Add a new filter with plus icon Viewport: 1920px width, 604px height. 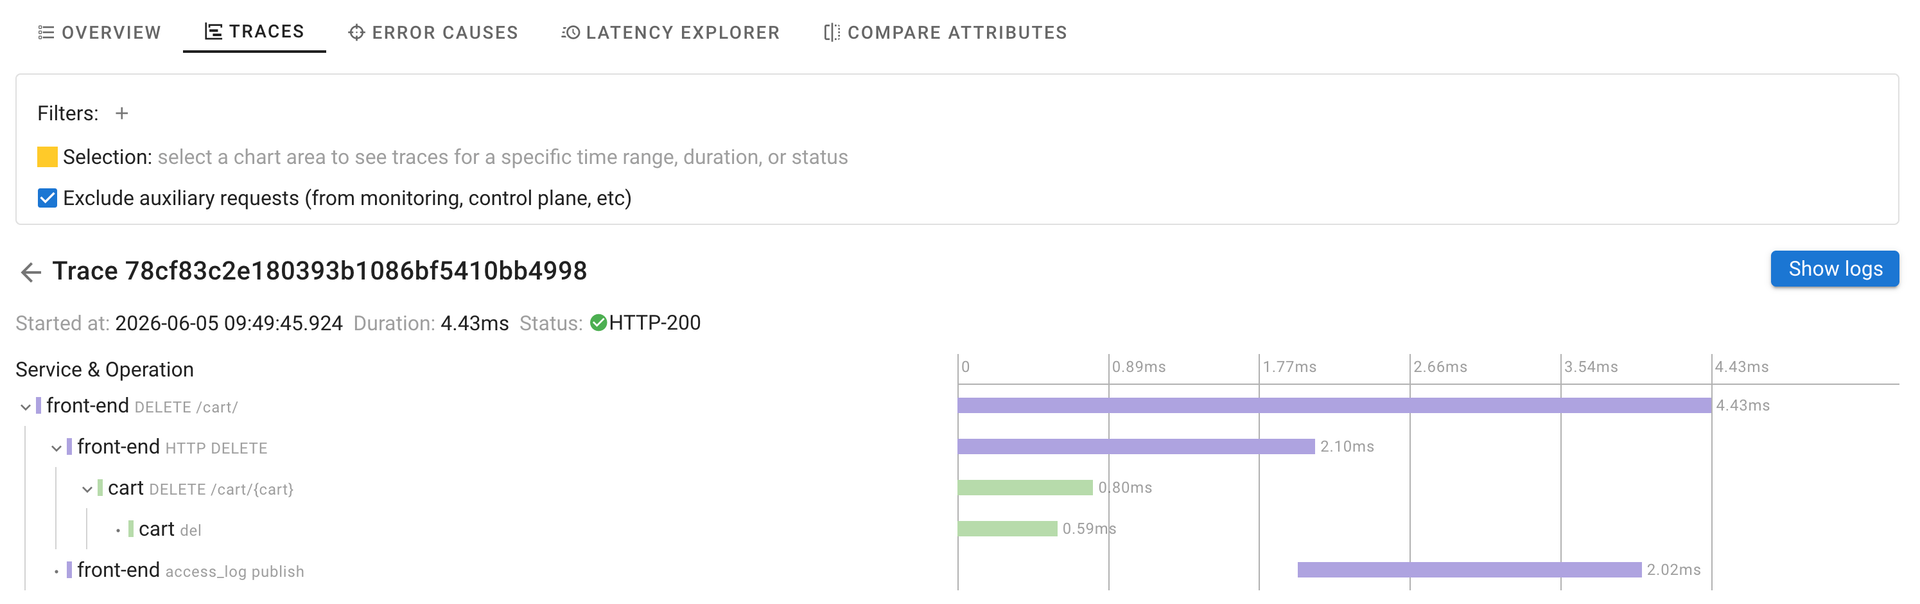[x=122, y=114]
